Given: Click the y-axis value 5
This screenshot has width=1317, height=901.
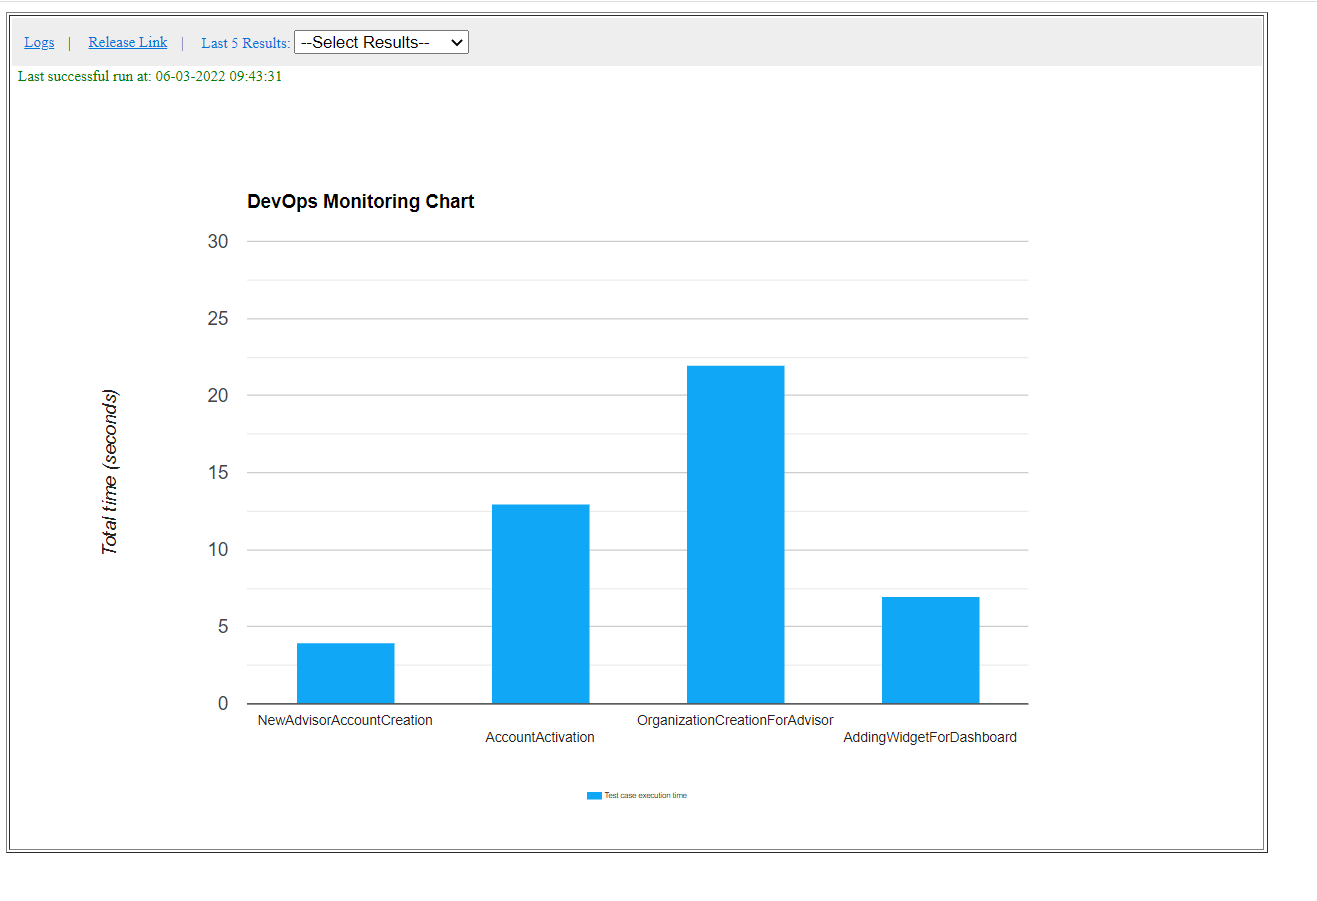Looking at the screenshot, I should click(223, 626).
